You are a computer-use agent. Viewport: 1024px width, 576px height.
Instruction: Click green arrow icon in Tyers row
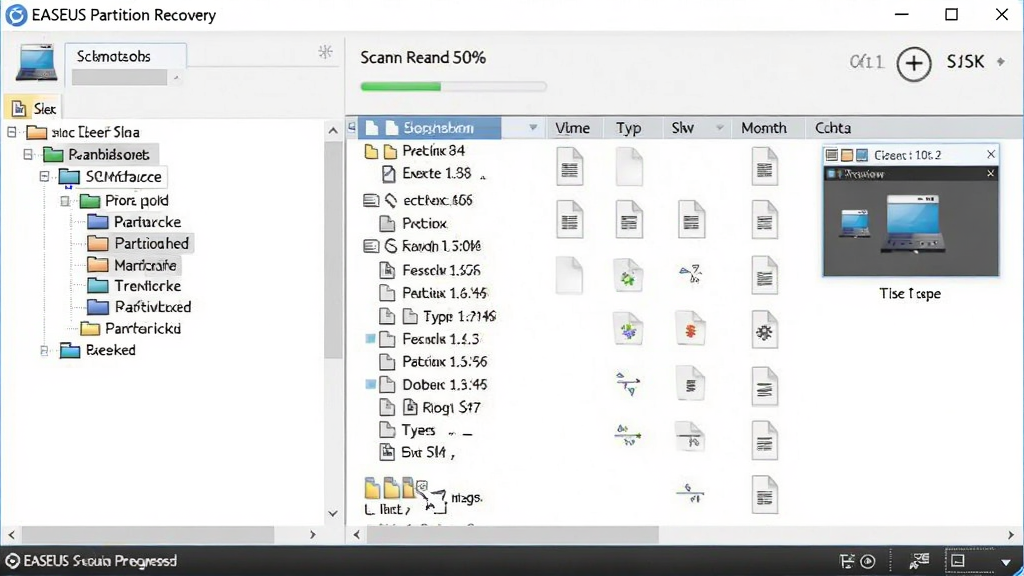point(628,435)
